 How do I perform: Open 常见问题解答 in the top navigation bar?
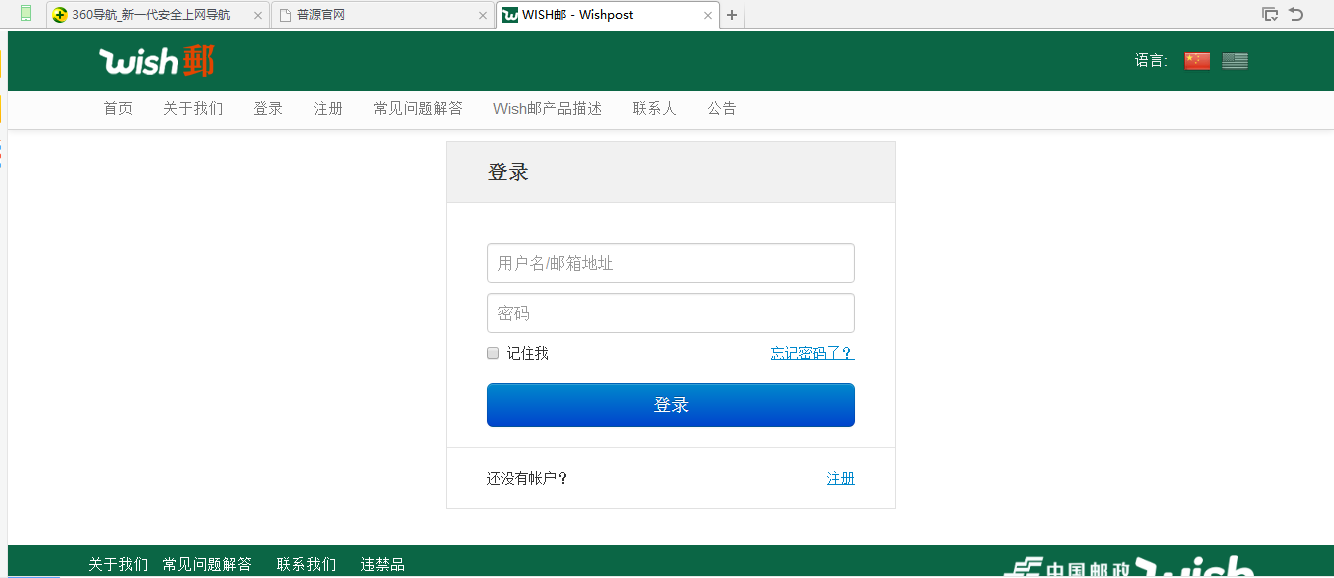coord(418,109)
